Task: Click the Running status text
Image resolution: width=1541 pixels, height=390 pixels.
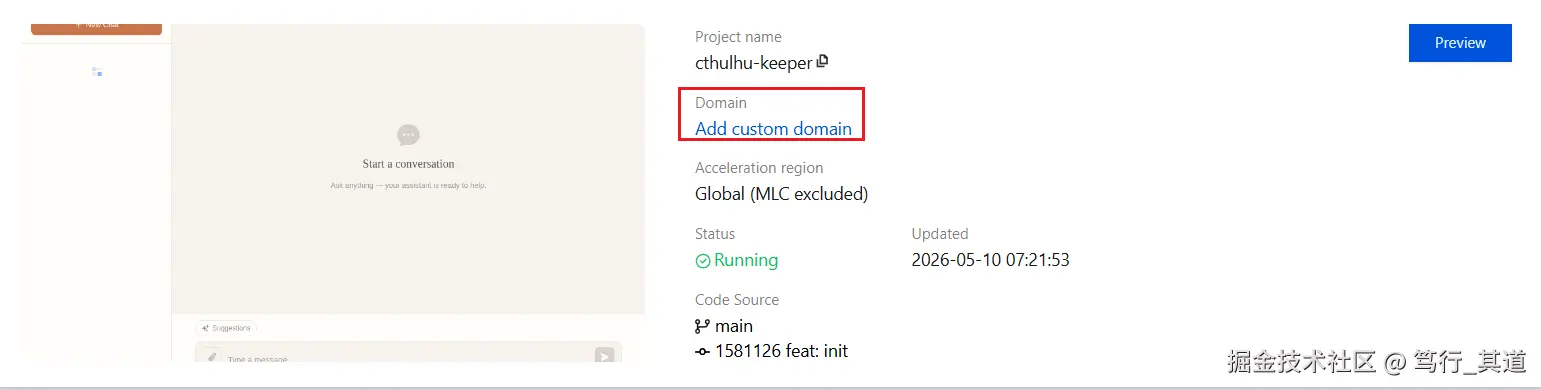Action: [x=746, y=260]
